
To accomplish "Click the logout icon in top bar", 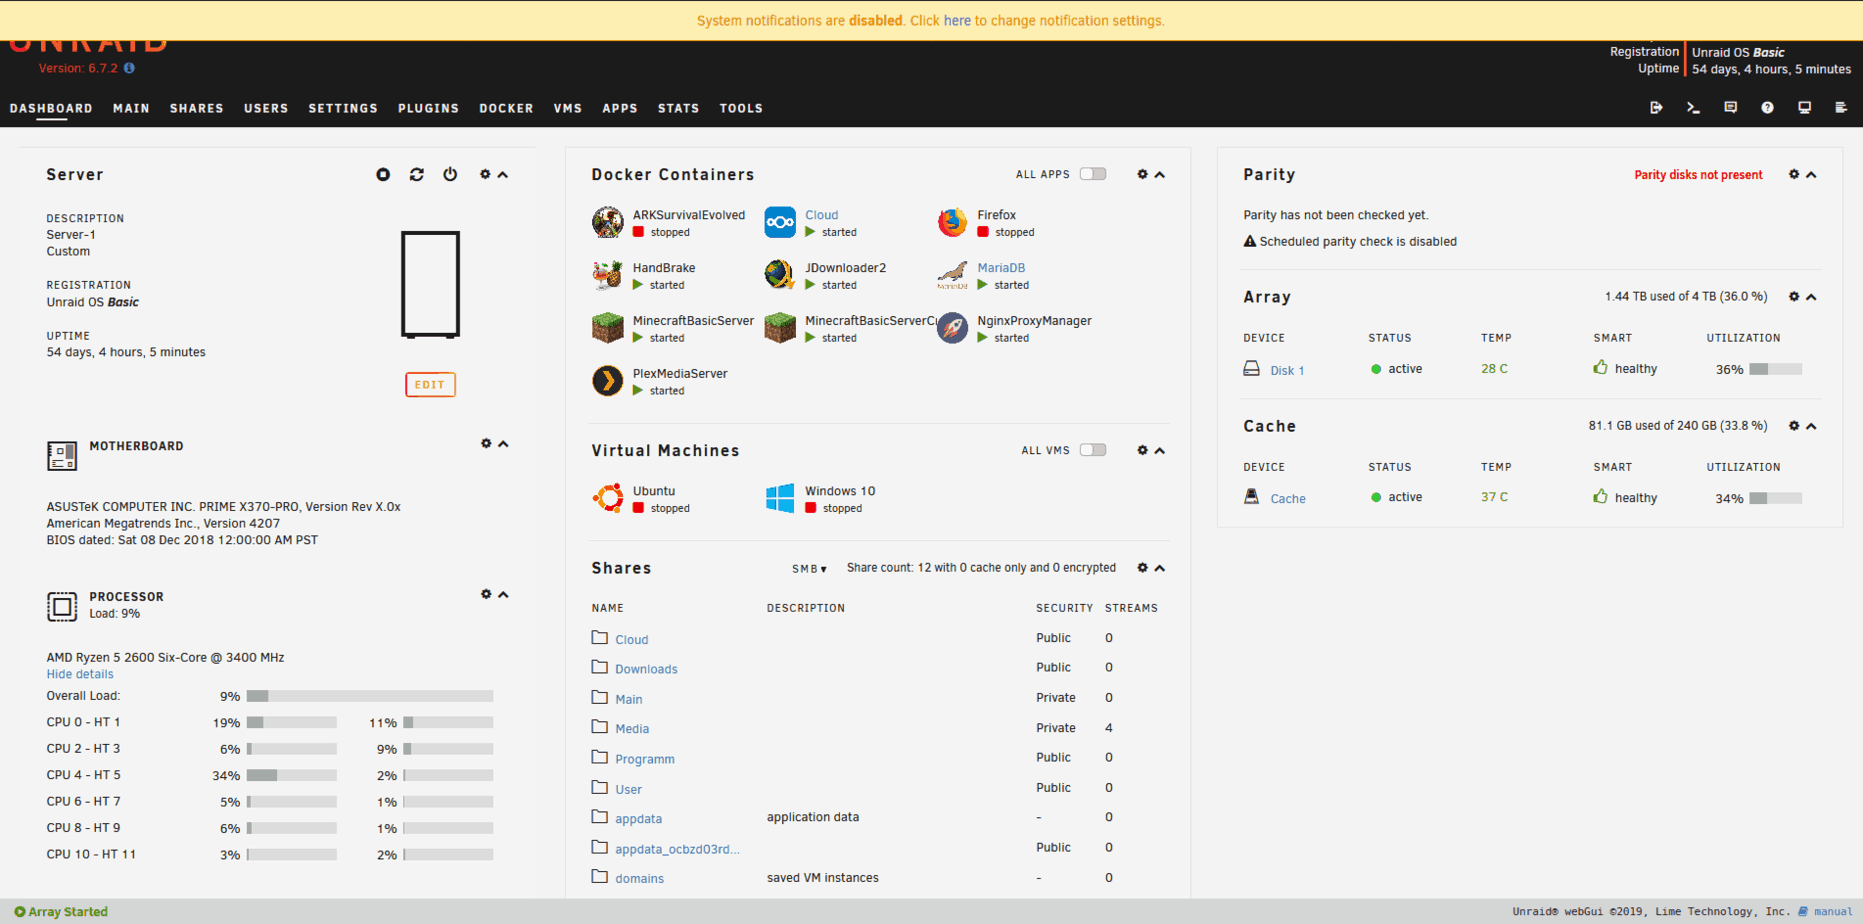I will point(1656,108).
